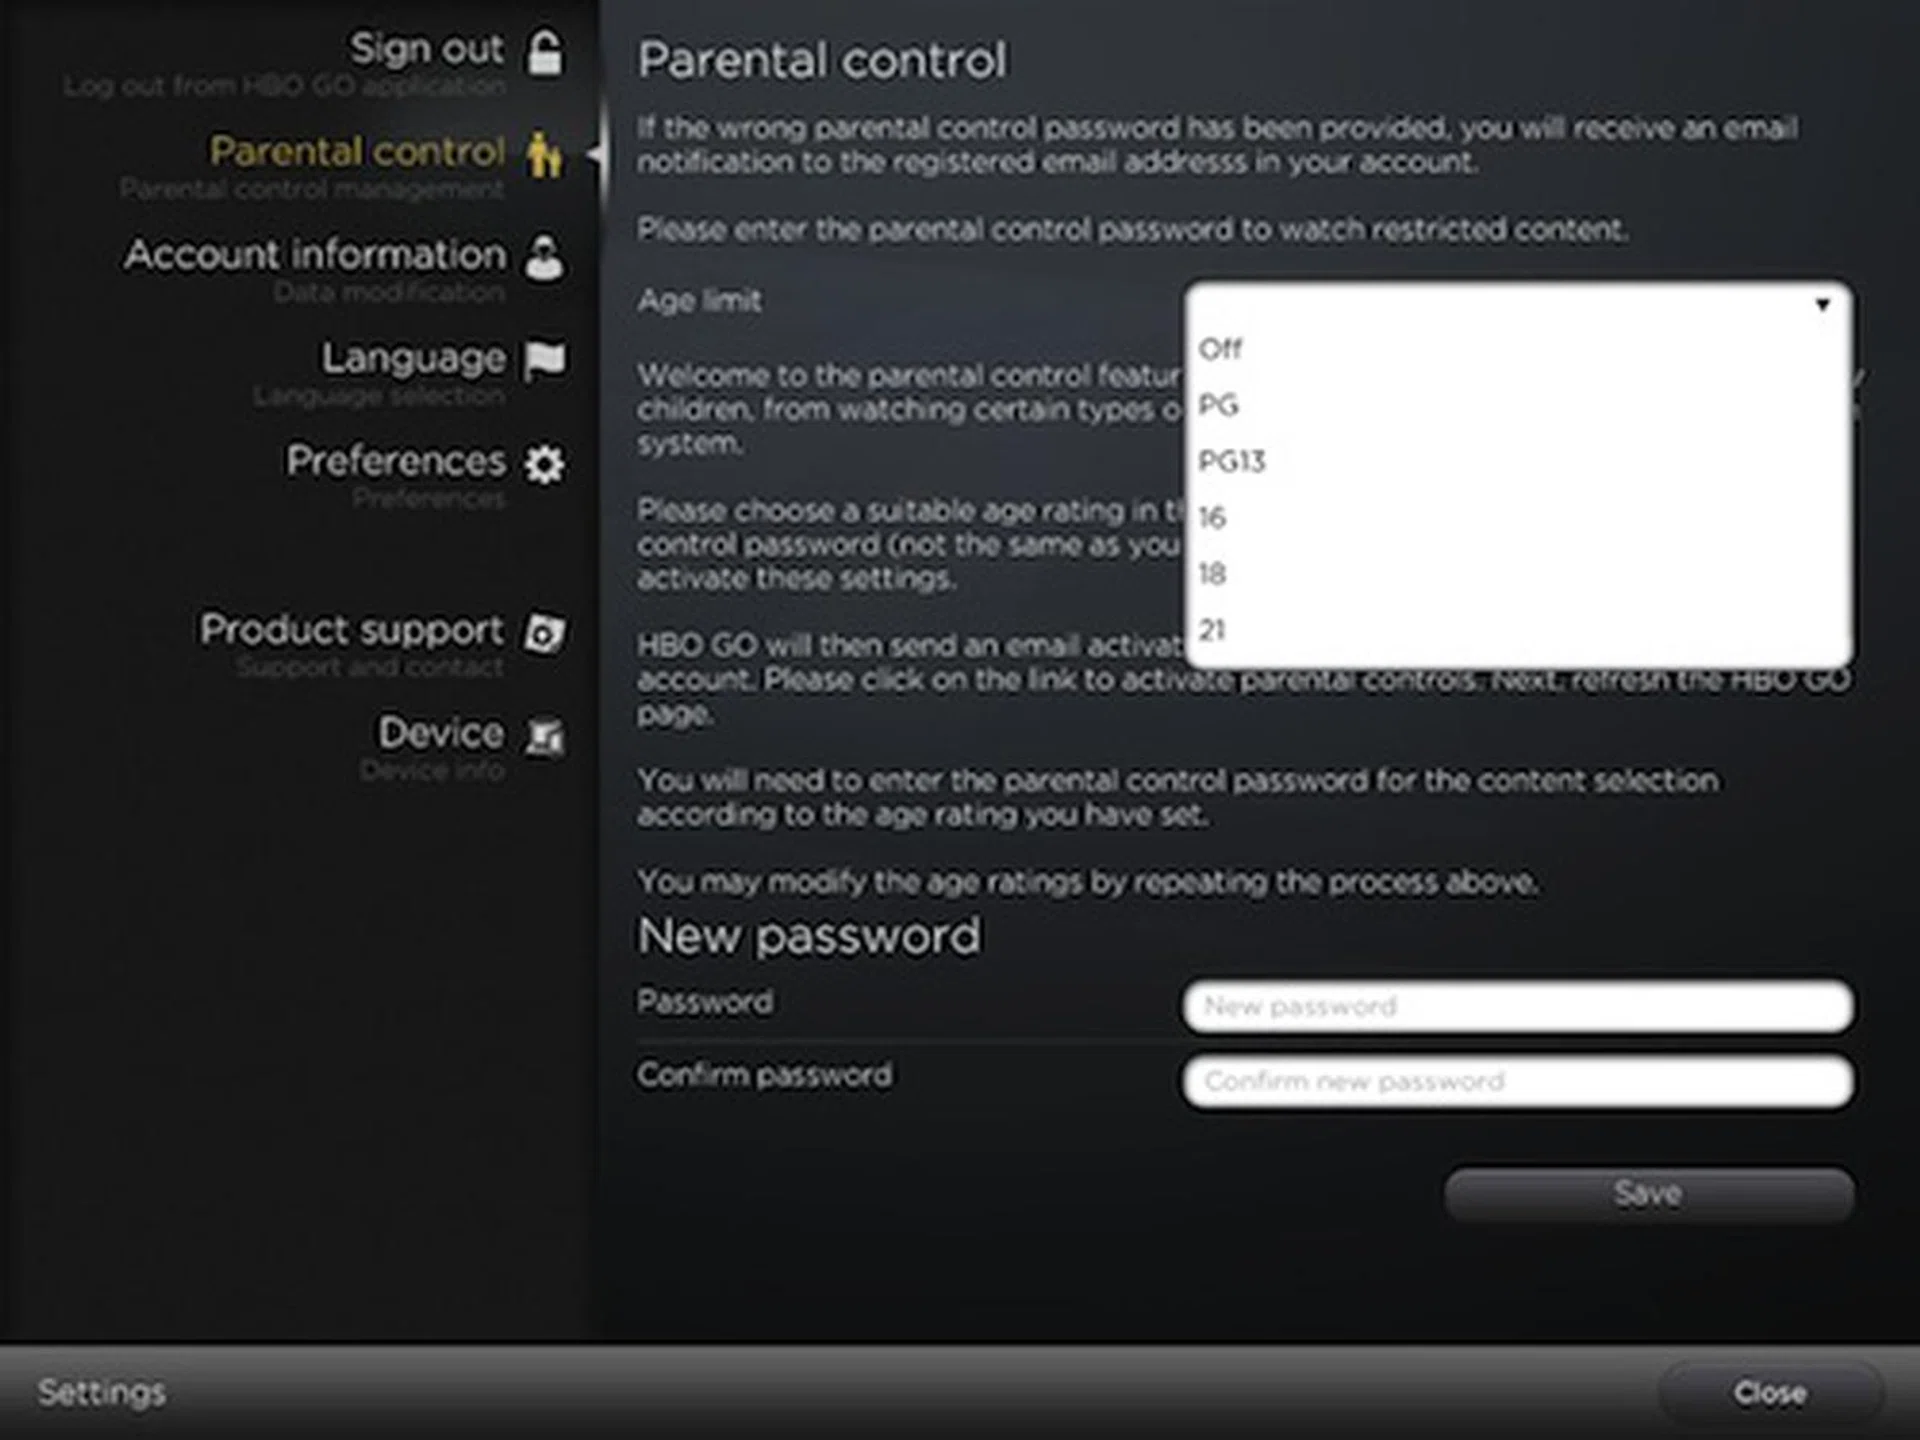
Task: Select the 21 age limit option
Action: 1212,630
